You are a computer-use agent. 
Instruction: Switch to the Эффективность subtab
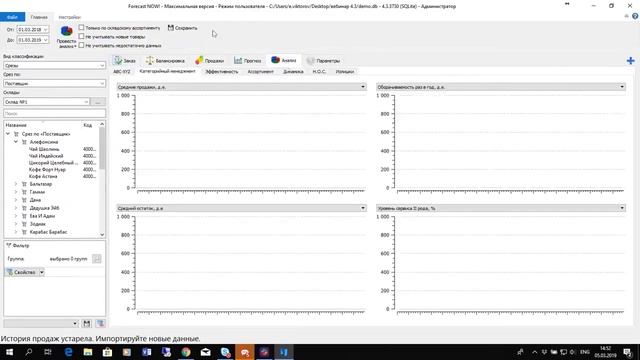coord(222,71)
